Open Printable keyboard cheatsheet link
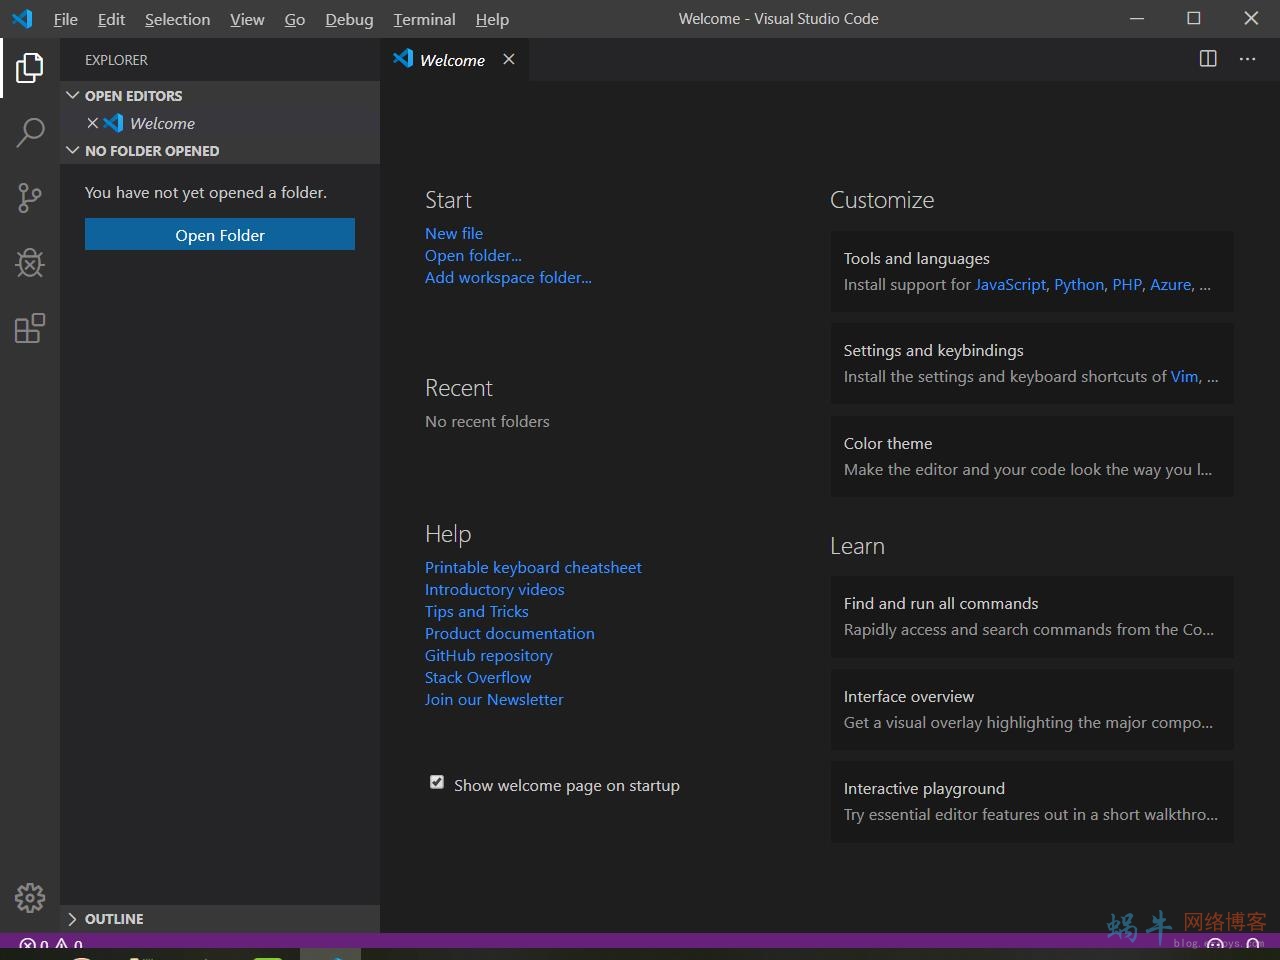The height and width of the screenshot is (960, 1280). pos(533,567)
